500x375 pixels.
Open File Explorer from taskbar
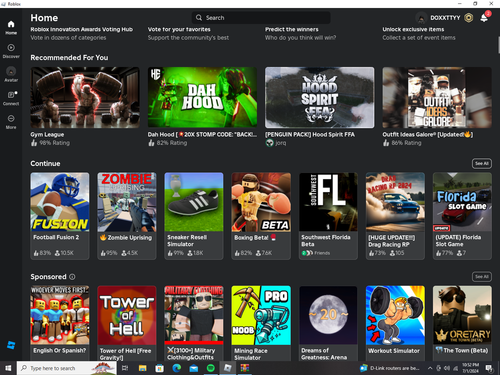[142, 368]
